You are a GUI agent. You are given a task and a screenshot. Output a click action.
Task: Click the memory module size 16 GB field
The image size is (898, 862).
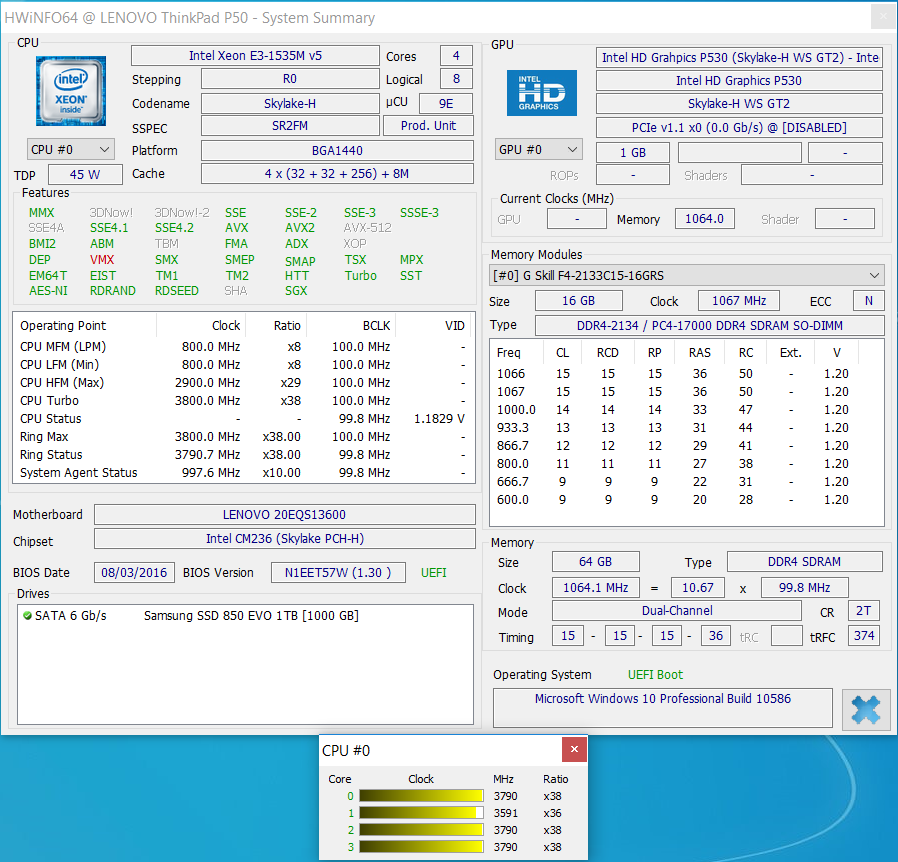[578, 301]
